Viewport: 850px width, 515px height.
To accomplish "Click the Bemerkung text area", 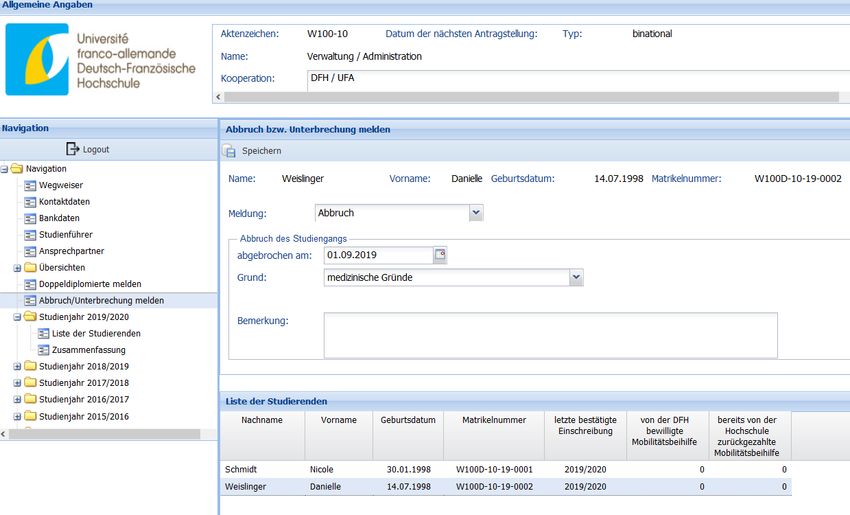I will pos(550,335).
